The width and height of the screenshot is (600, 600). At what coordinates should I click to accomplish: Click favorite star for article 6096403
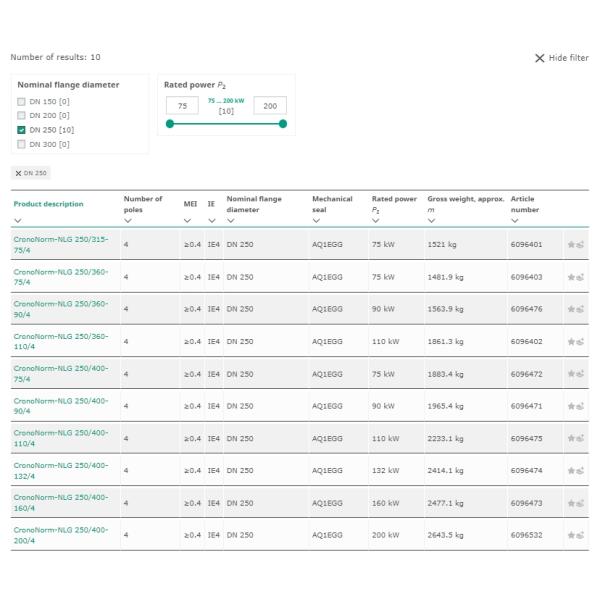click(572, 277)
